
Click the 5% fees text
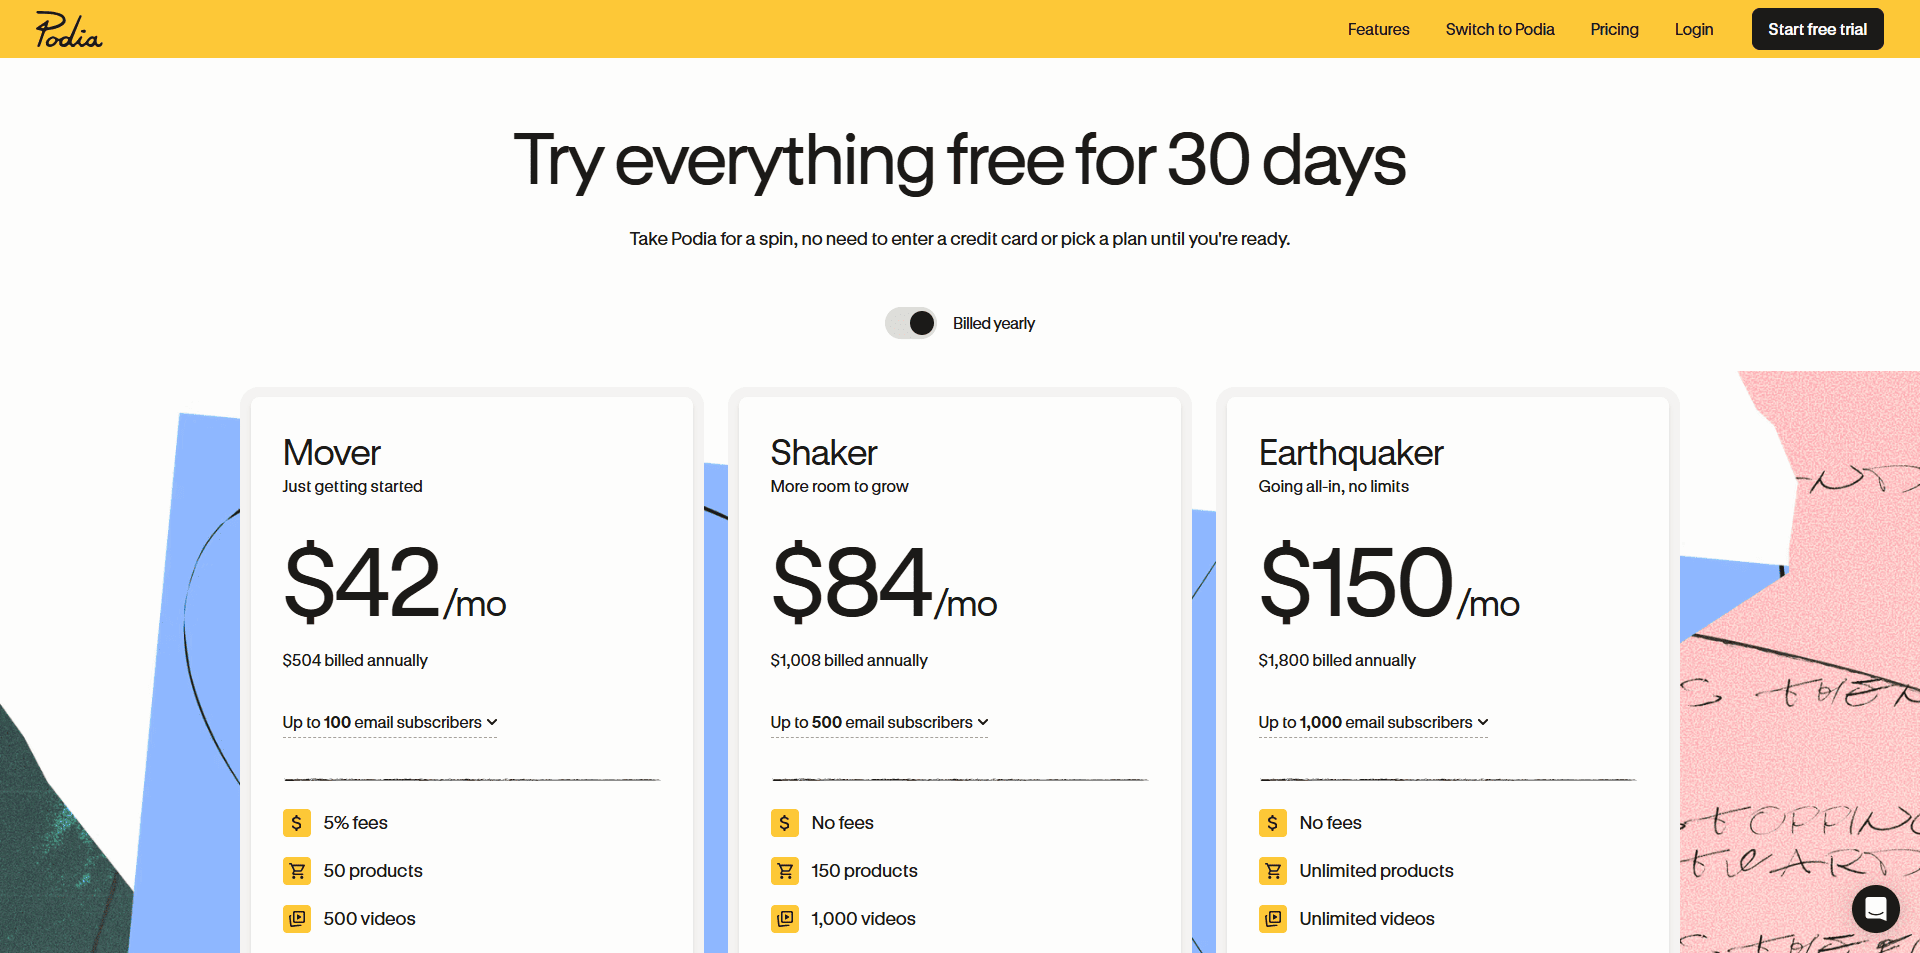[x=355, y=823]
